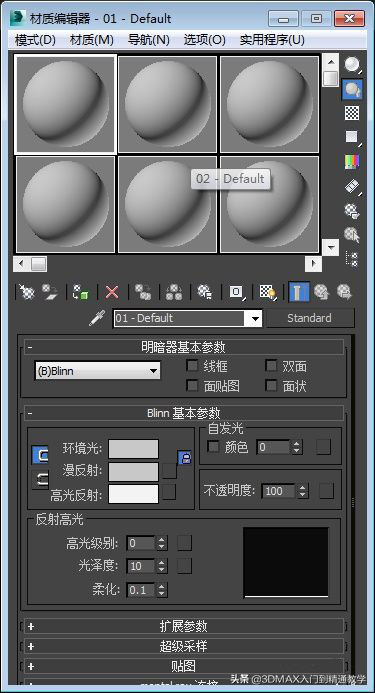Toggle Show End Result icon
The width and height of the screenshot is (375, 693).
click(298, 292)
